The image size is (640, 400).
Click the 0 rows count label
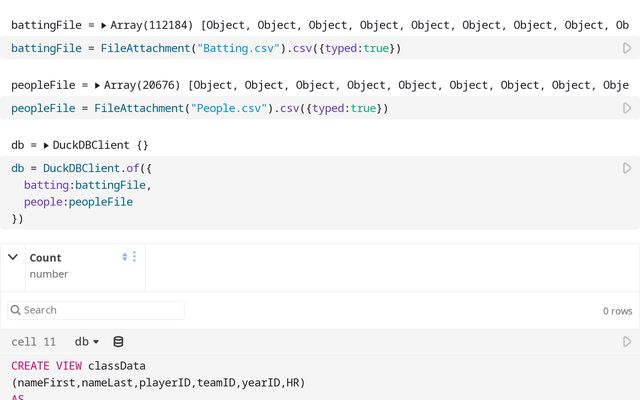click(x=617, y=311)
